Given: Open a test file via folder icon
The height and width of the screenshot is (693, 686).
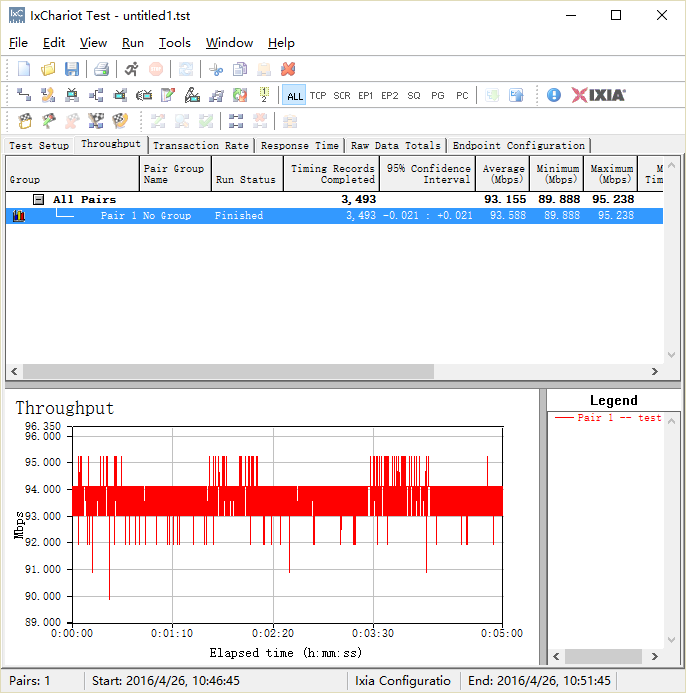Looking at the screenshot, I should [48, 69].
